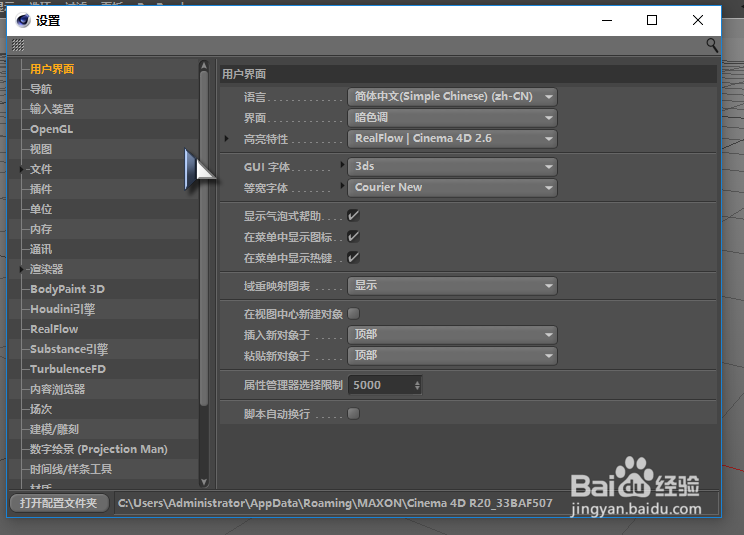Expand the 等宽字体 small arrow
This screenshot has width=744, height=535.
click(x=342, y=185)
